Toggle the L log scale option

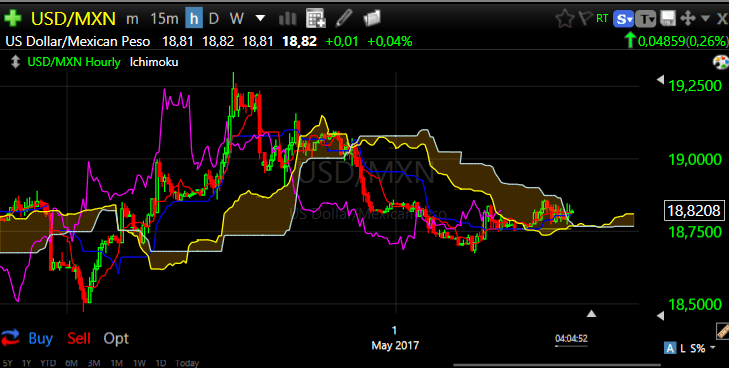[x=683, y=348]
